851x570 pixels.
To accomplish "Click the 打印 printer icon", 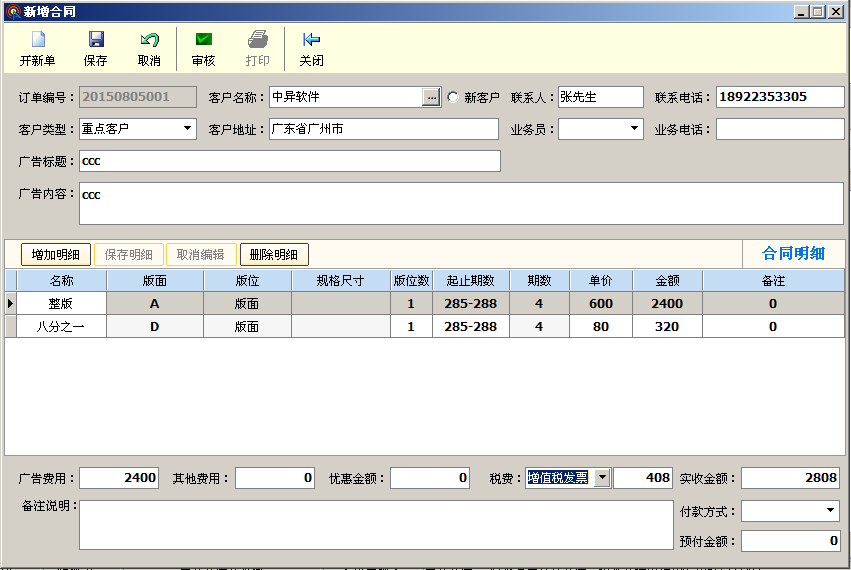I will point(258,40).
